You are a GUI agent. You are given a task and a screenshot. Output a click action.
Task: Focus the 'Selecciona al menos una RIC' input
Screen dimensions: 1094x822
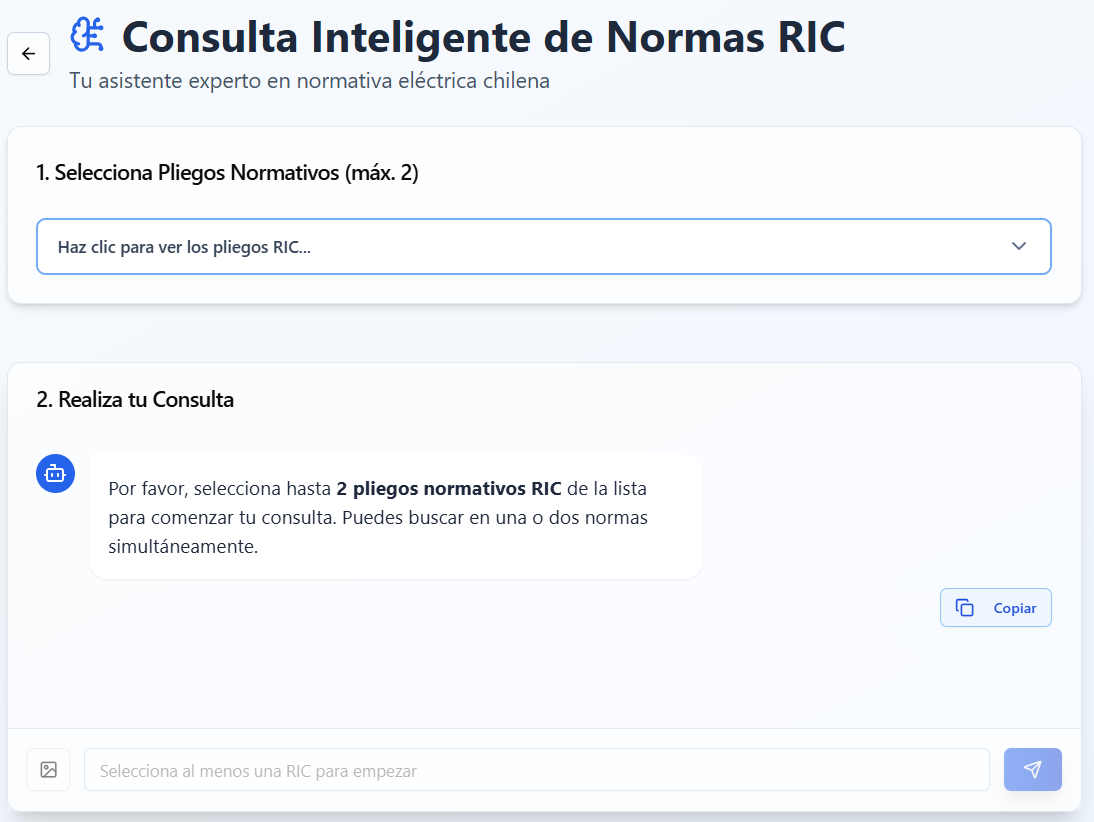pyautogui.click(x=536, y=770)
